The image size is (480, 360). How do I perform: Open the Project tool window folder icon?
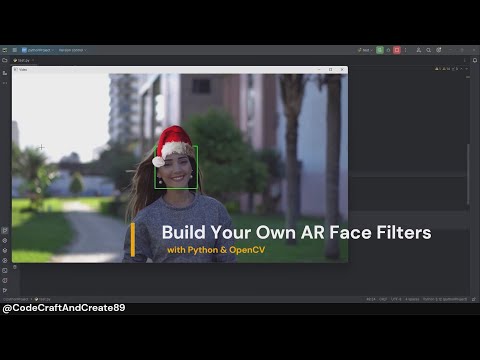(x=5, y=60)
